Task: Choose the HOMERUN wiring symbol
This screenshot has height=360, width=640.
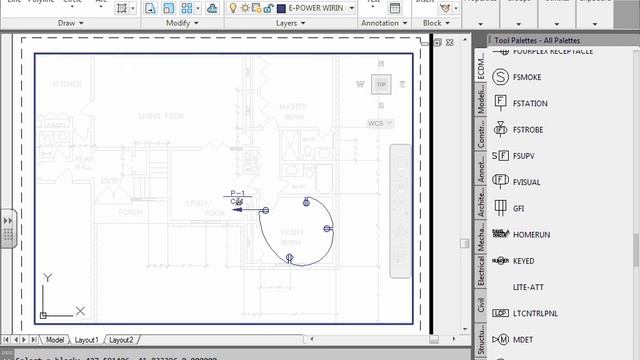Action: 521,235
